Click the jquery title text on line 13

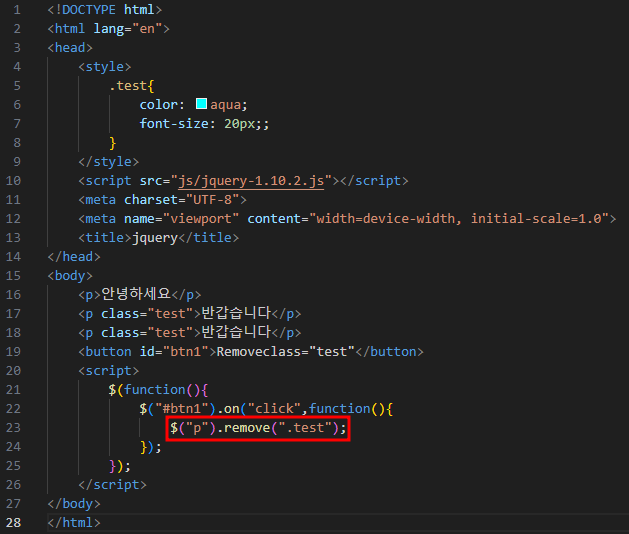tap(155, 238)
